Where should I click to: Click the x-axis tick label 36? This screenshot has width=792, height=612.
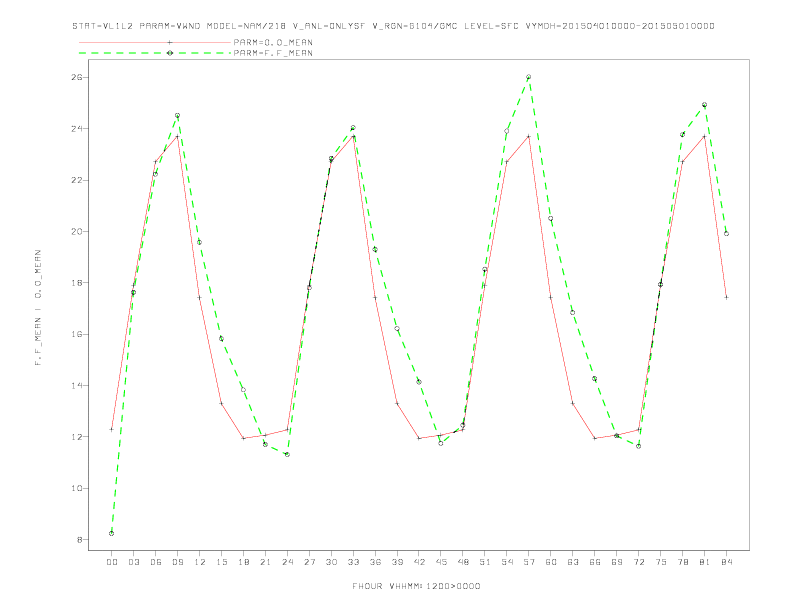375,562
